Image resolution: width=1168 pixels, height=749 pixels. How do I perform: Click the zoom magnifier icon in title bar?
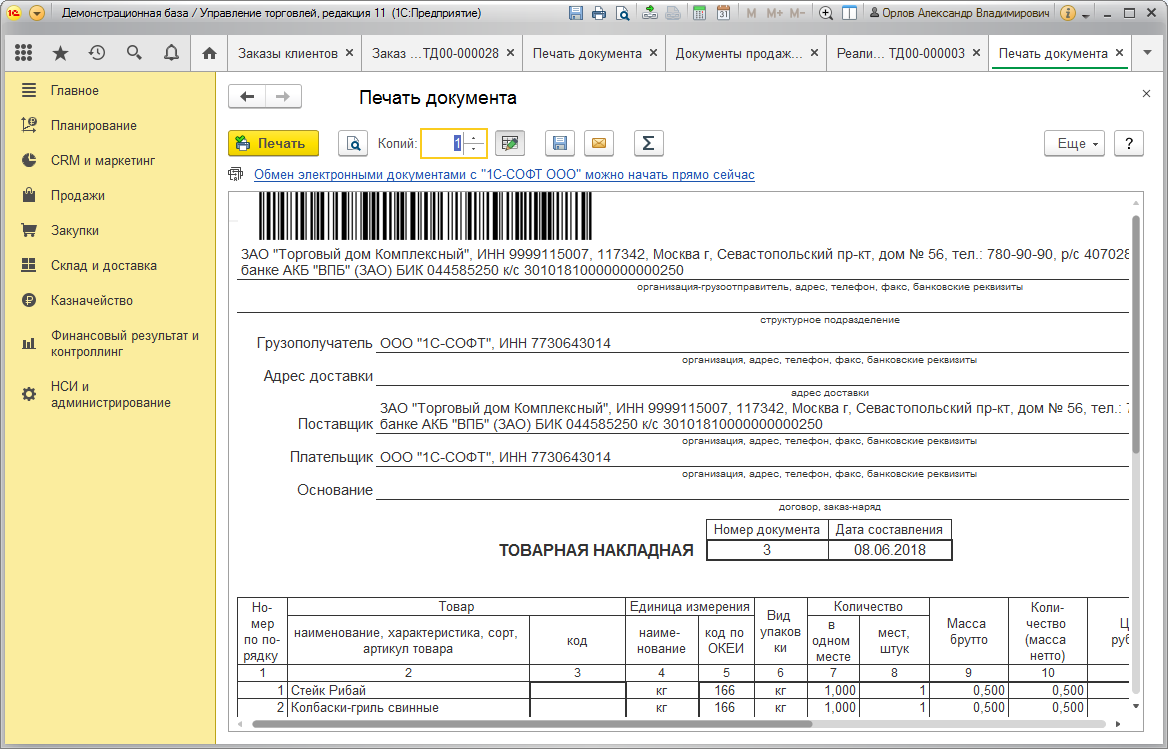[825, 13]
